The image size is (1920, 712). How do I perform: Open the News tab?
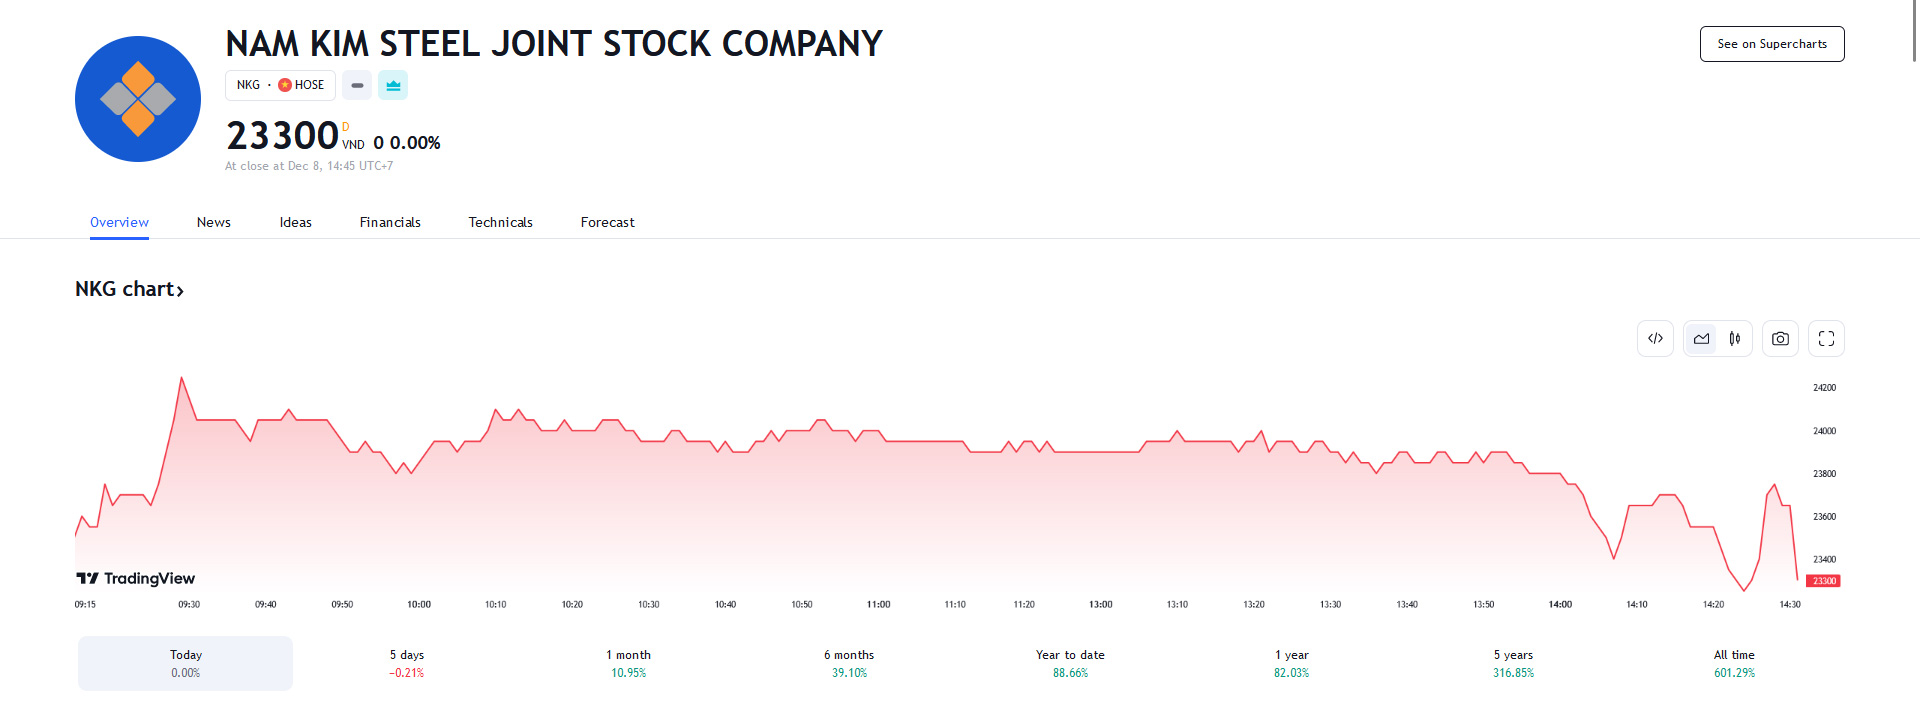(x=214, y=222)
